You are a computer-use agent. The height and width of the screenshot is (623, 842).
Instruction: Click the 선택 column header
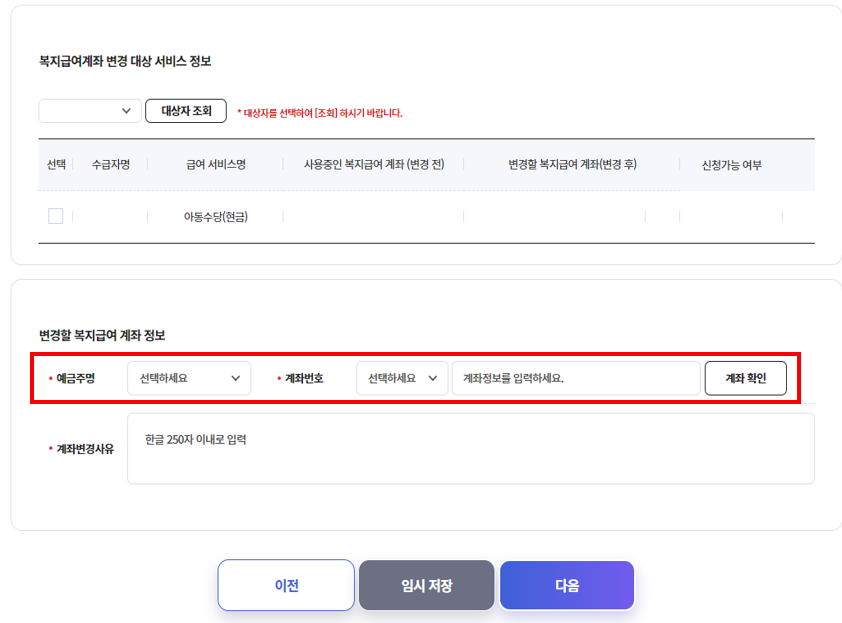pos(56,164)
